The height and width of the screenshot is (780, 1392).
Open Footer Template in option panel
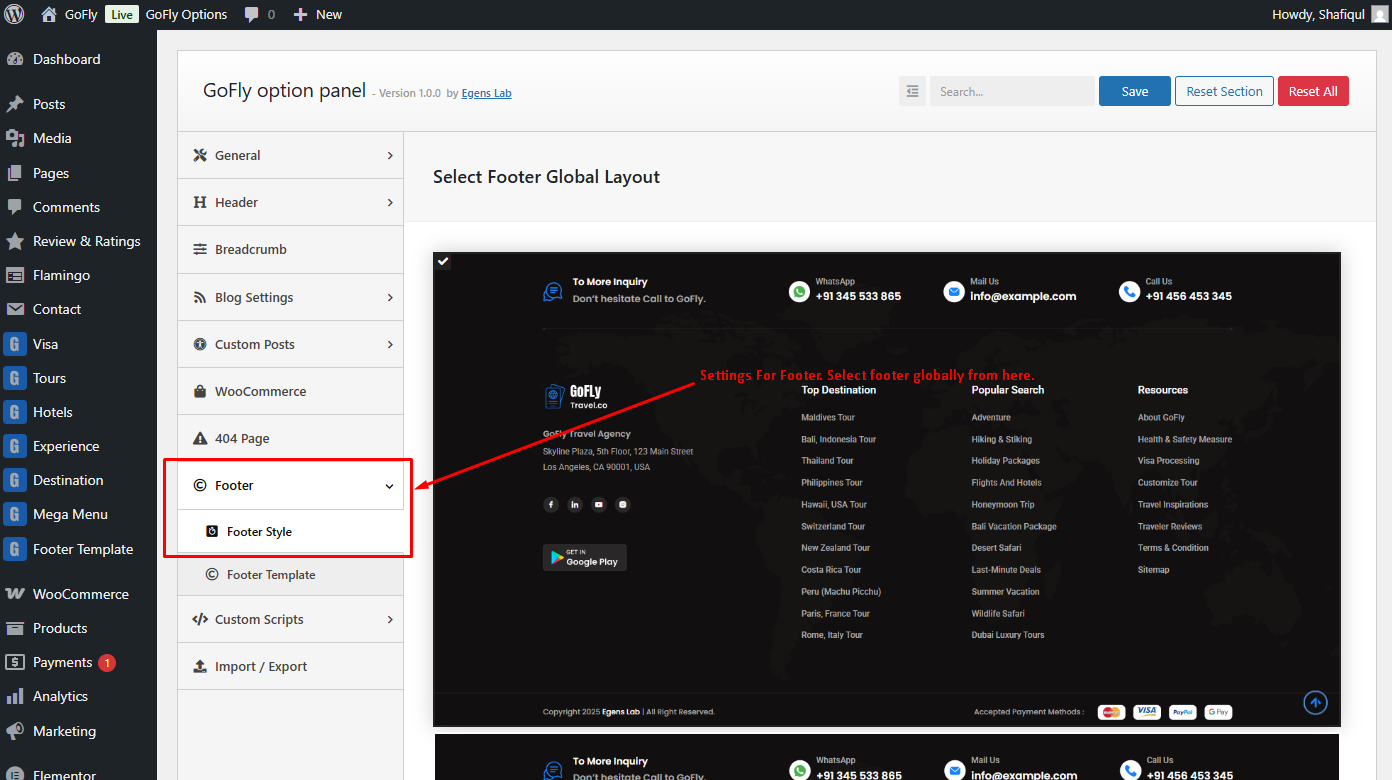tap(291, 575)
